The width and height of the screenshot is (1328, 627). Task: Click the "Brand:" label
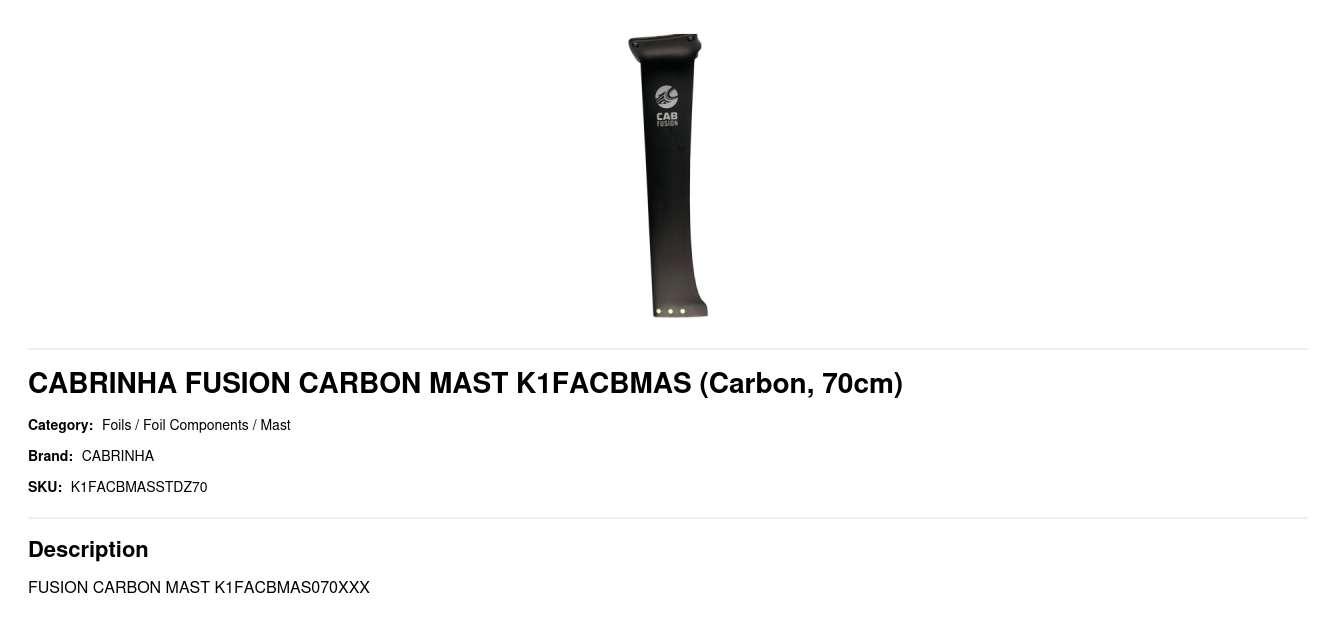click(x=50, y=456)
